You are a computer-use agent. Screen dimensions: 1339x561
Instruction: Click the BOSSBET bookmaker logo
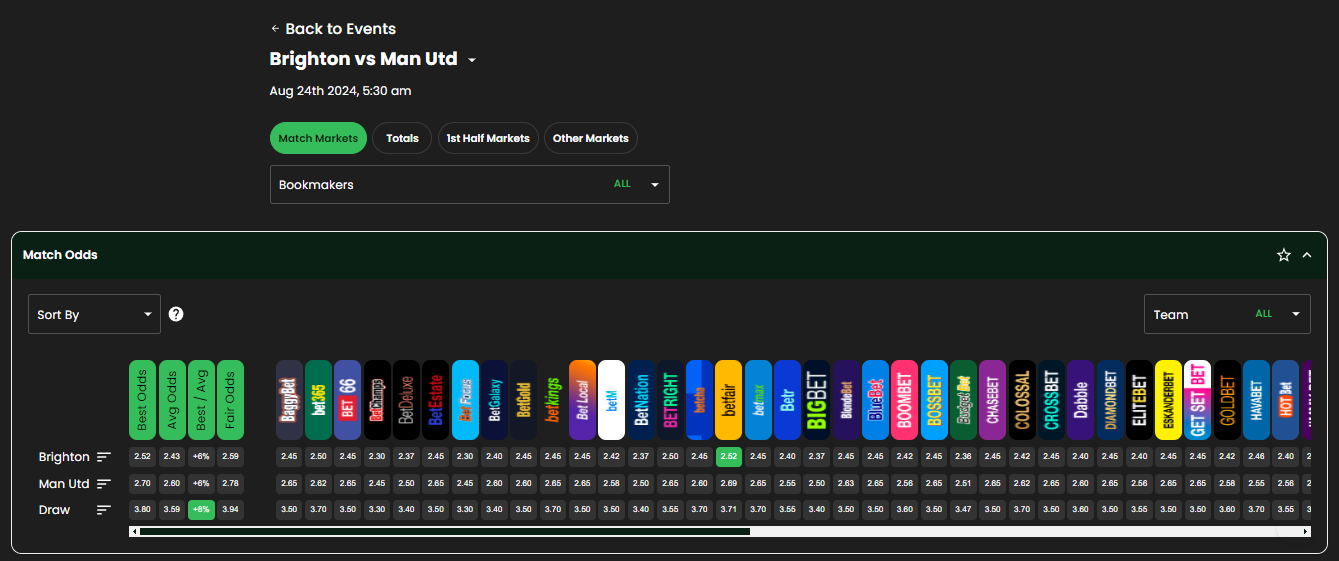(x=934, y=400)
